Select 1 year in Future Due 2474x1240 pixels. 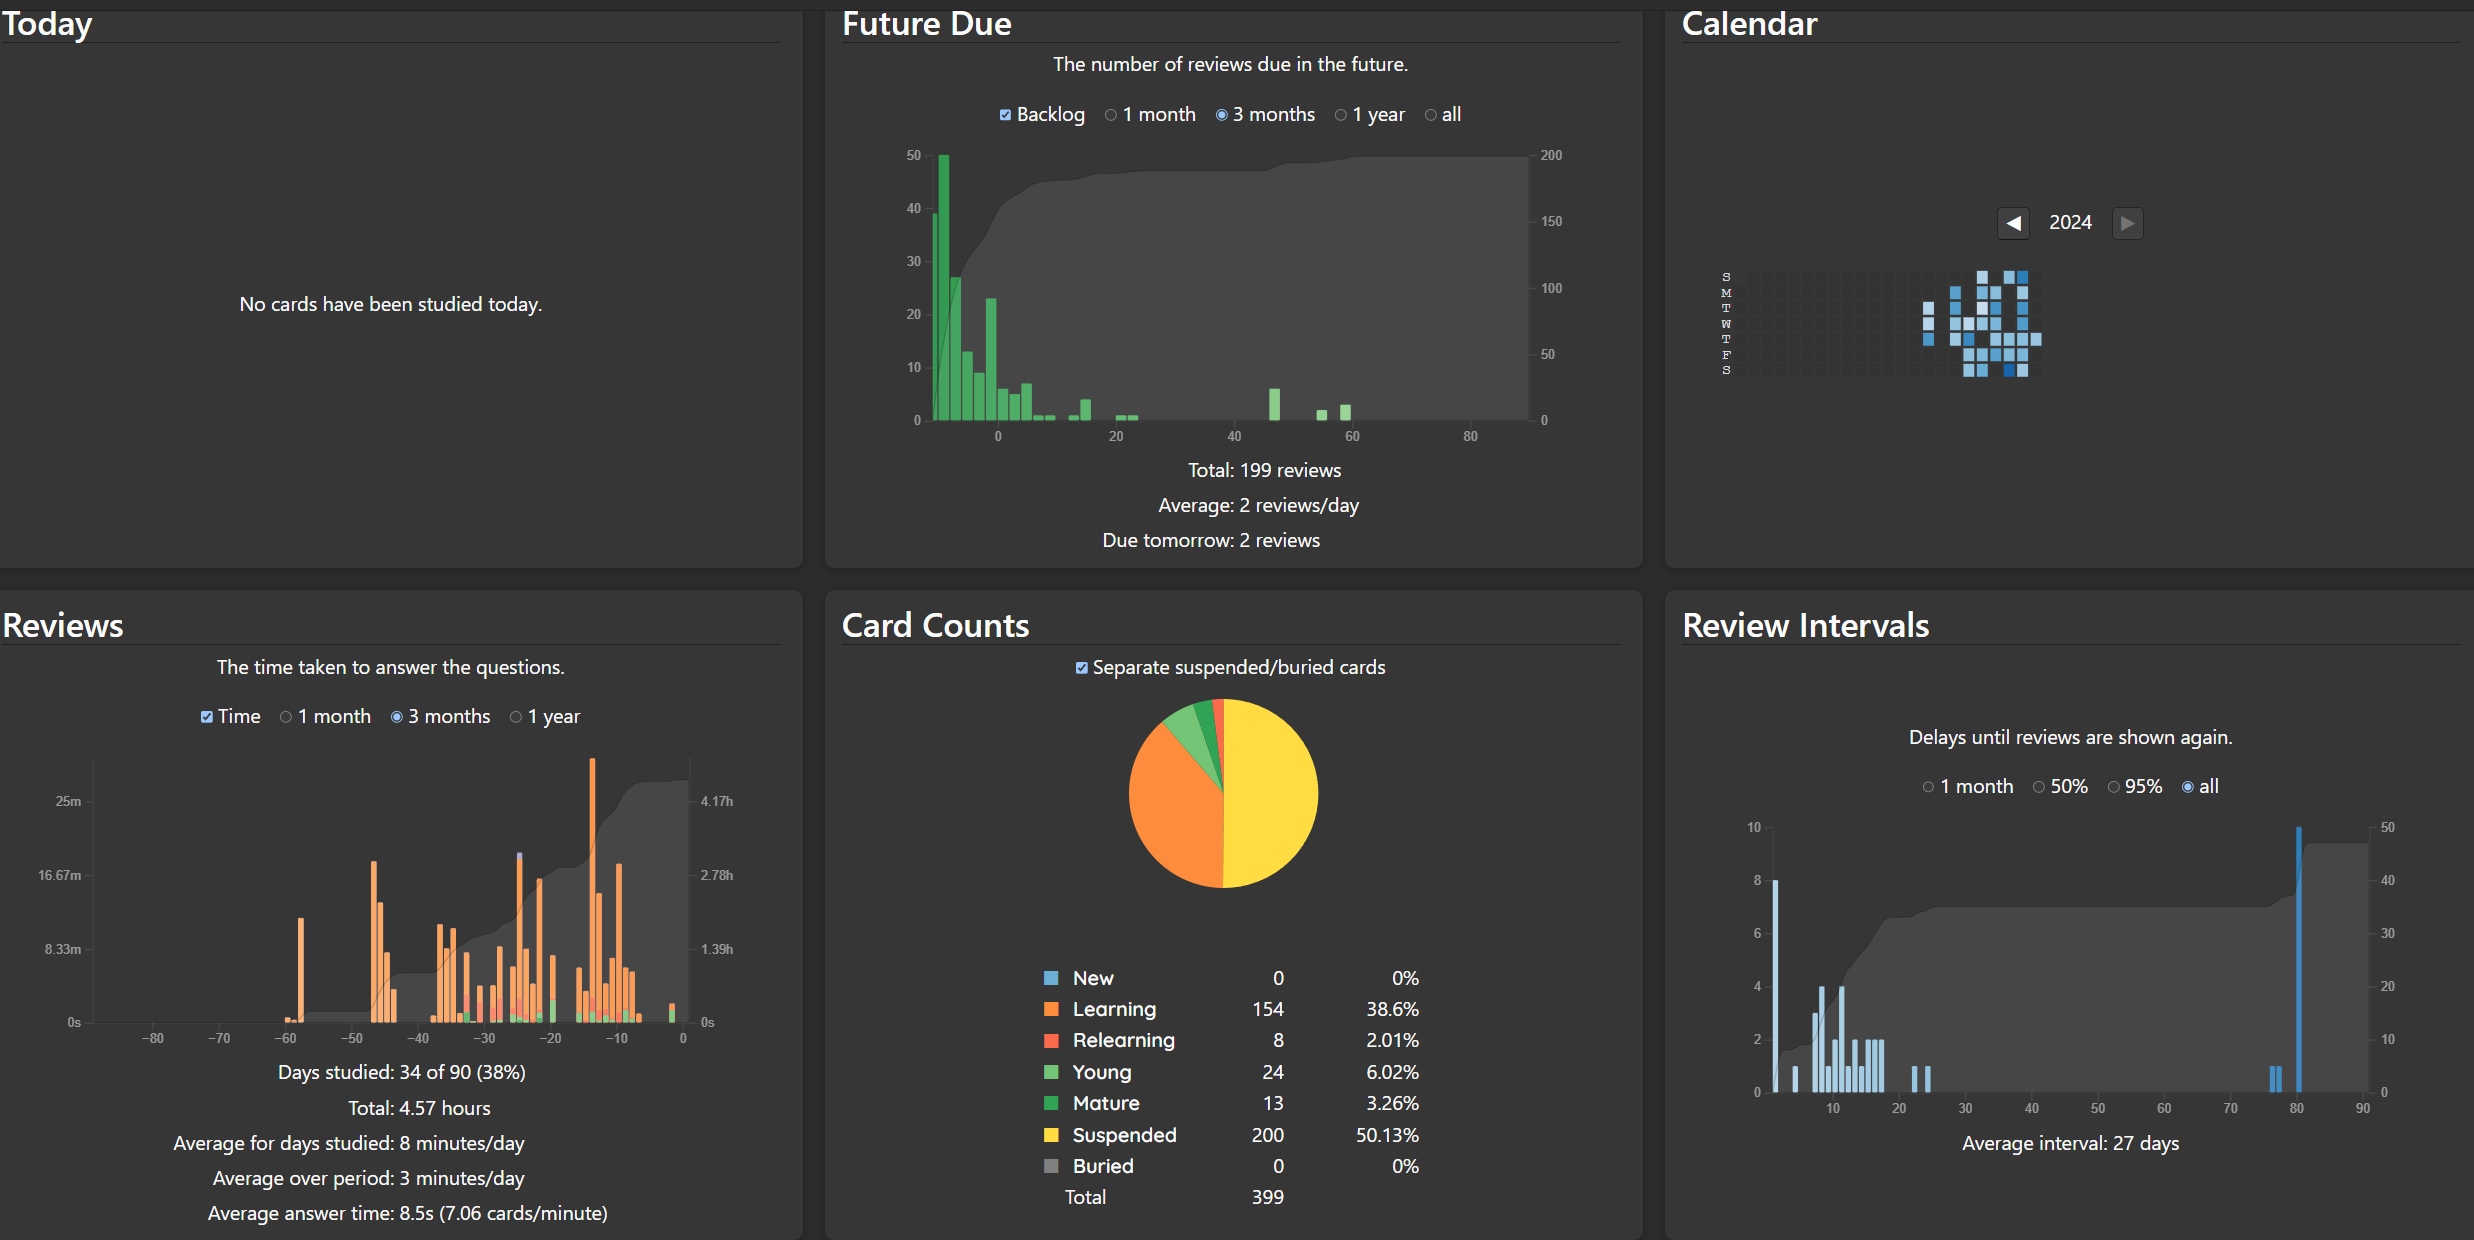click(1341, 115)
